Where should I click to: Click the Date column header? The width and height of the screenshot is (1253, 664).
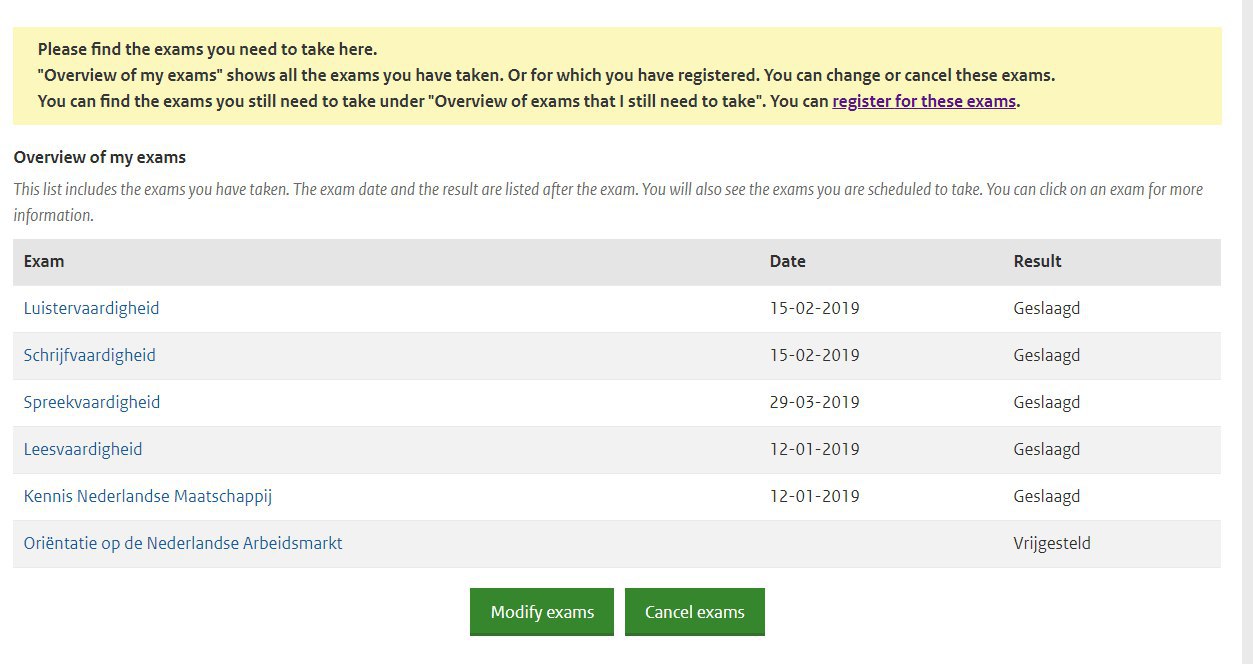pos(787,261)
